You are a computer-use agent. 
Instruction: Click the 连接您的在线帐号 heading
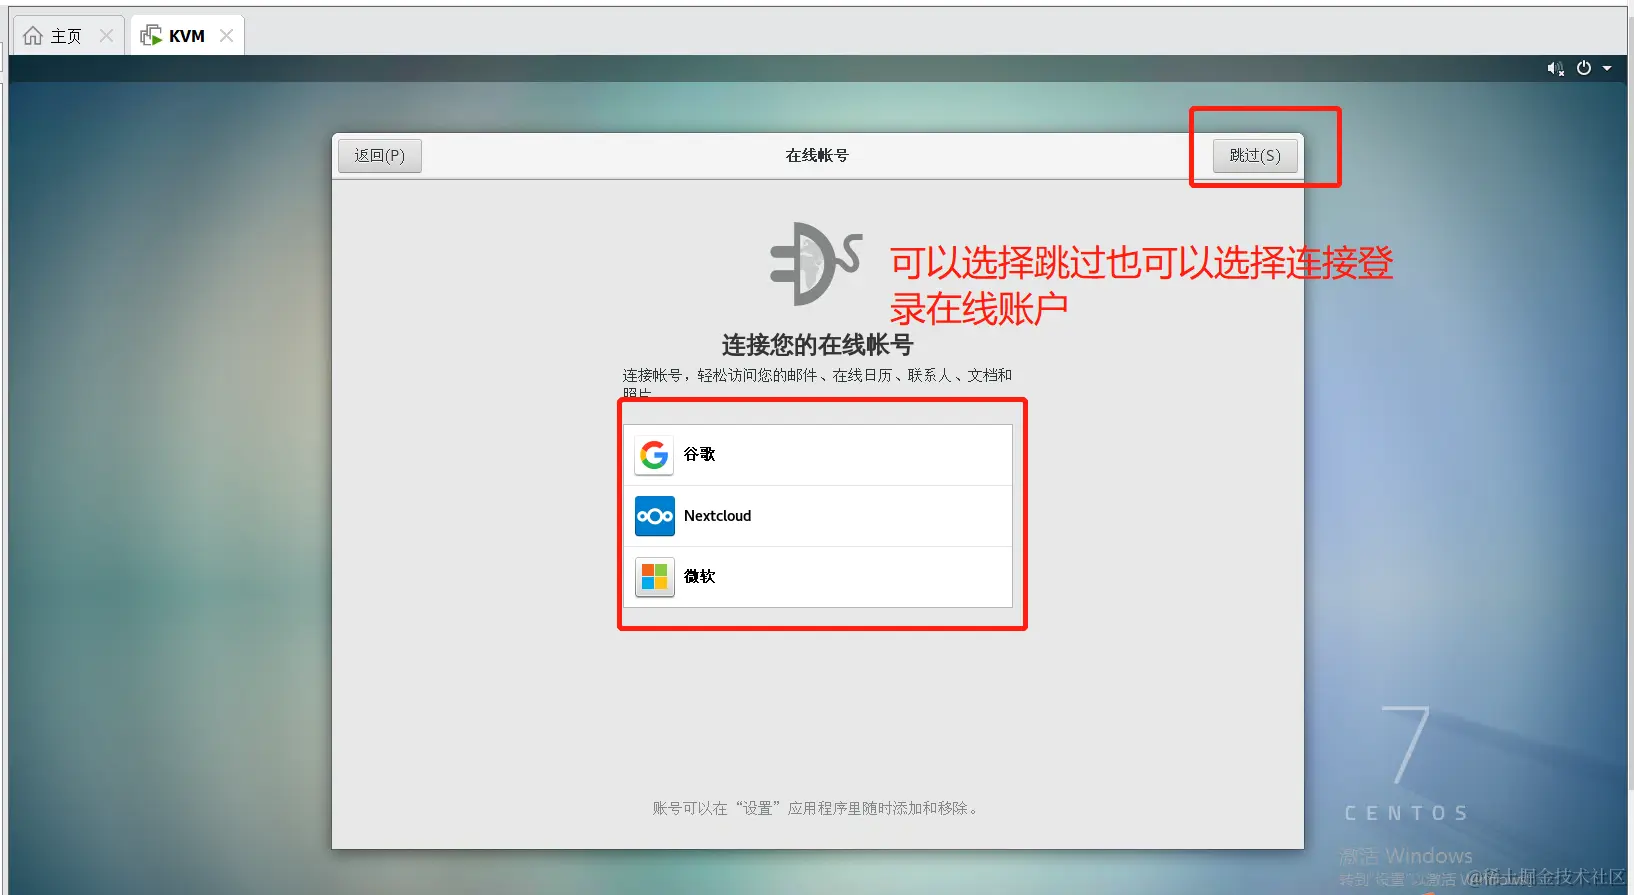[818, 345]
